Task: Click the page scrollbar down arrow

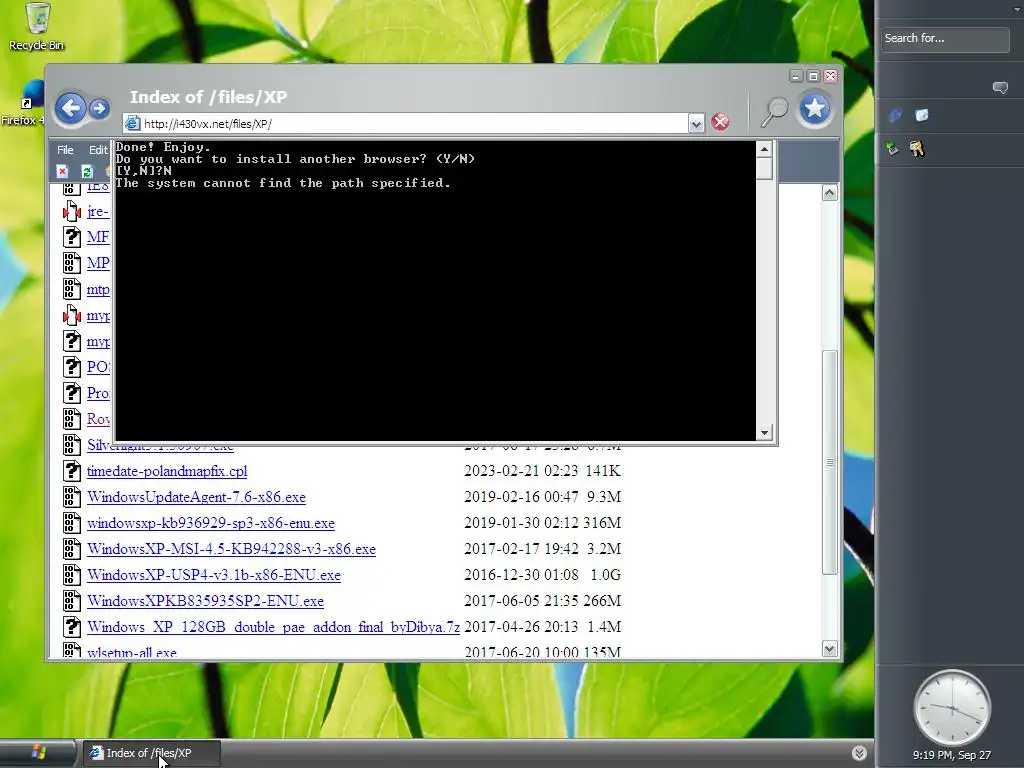Action: (x=829, y=648)
